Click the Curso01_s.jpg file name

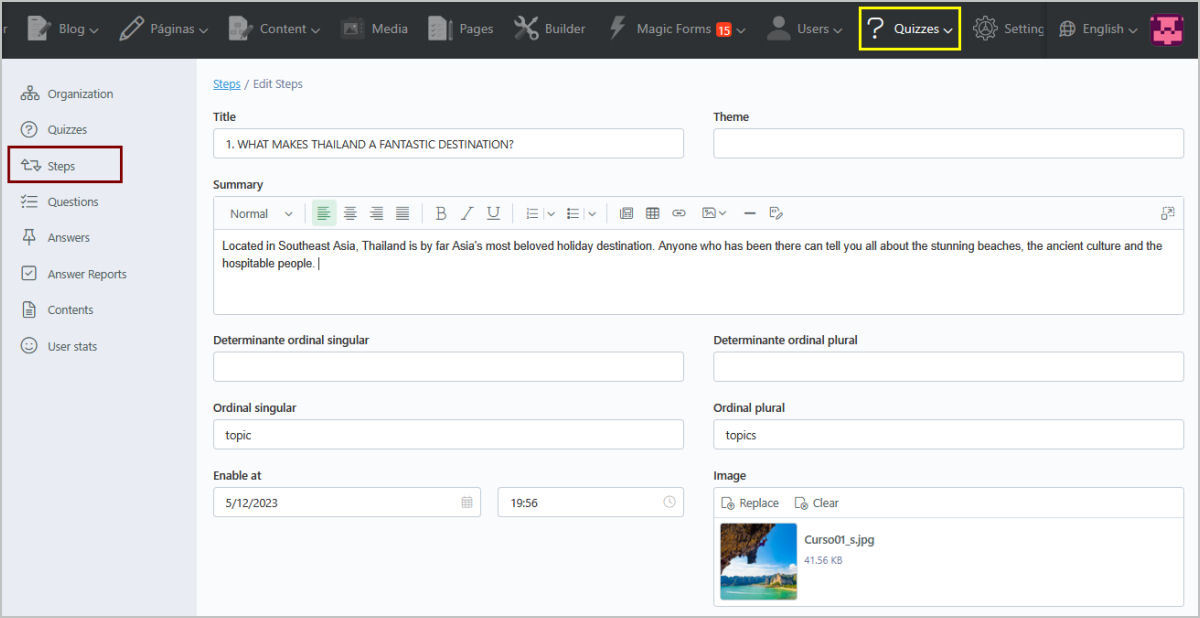[839, 540]
